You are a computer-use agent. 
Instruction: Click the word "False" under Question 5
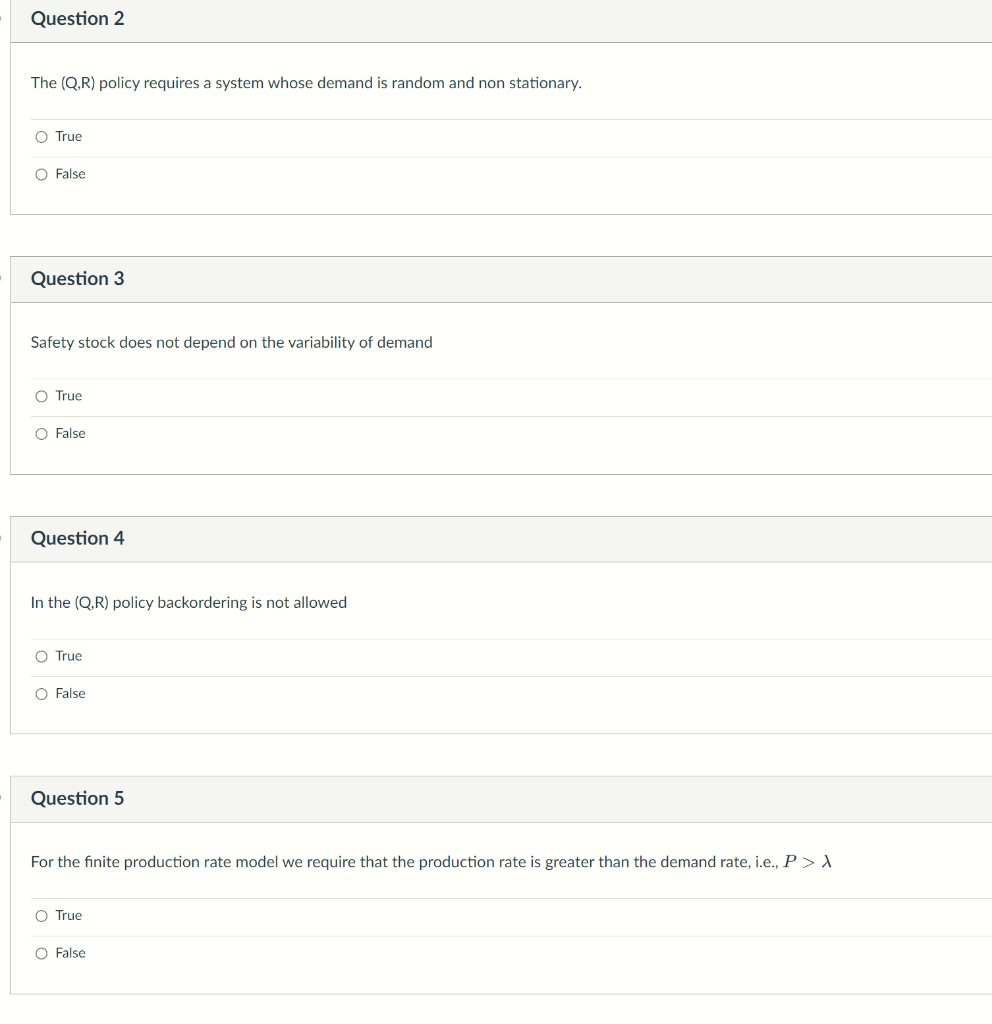[x=70, y=954]
